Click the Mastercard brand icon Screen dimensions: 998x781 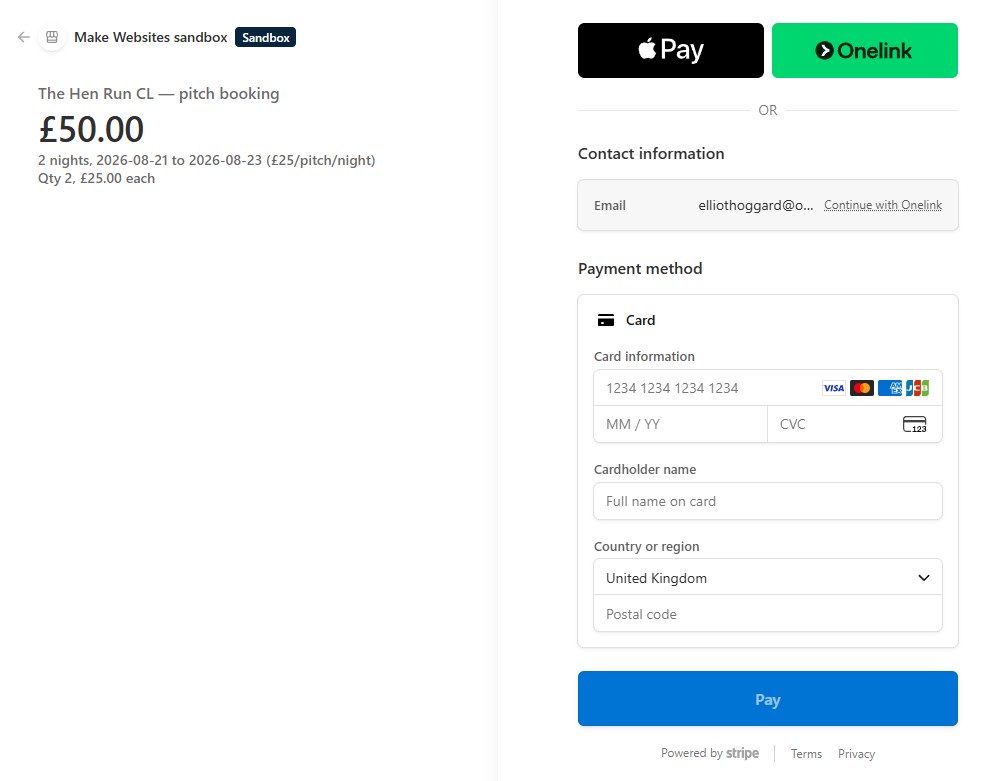coord(862,388)
